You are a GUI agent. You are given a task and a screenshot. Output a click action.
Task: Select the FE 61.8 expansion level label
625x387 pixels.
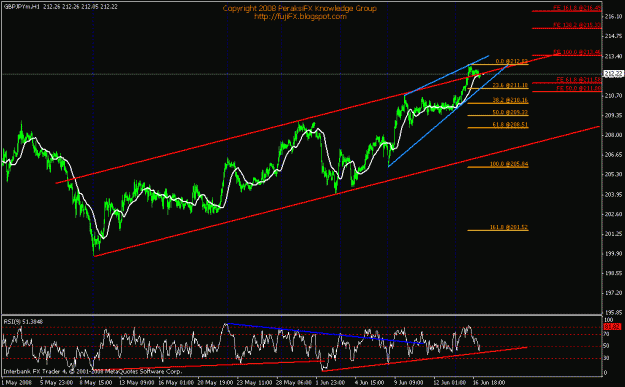(x=578, y=79)
